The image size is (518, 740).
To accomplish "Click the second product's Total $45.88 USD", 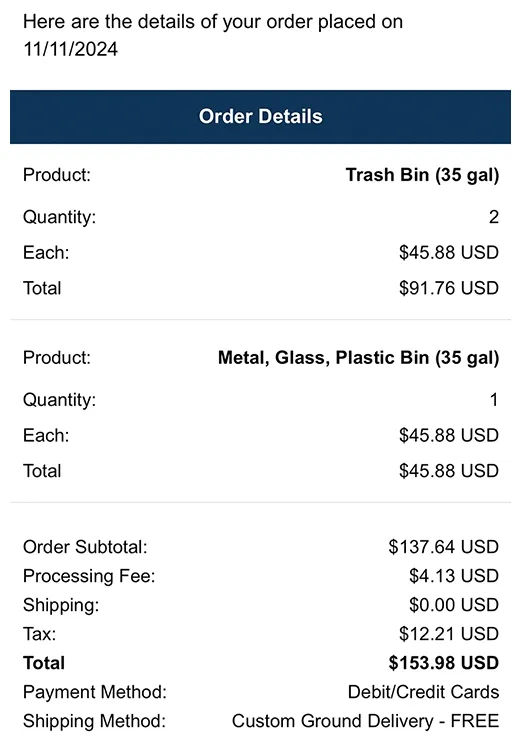I will click(x=449, y=471).
